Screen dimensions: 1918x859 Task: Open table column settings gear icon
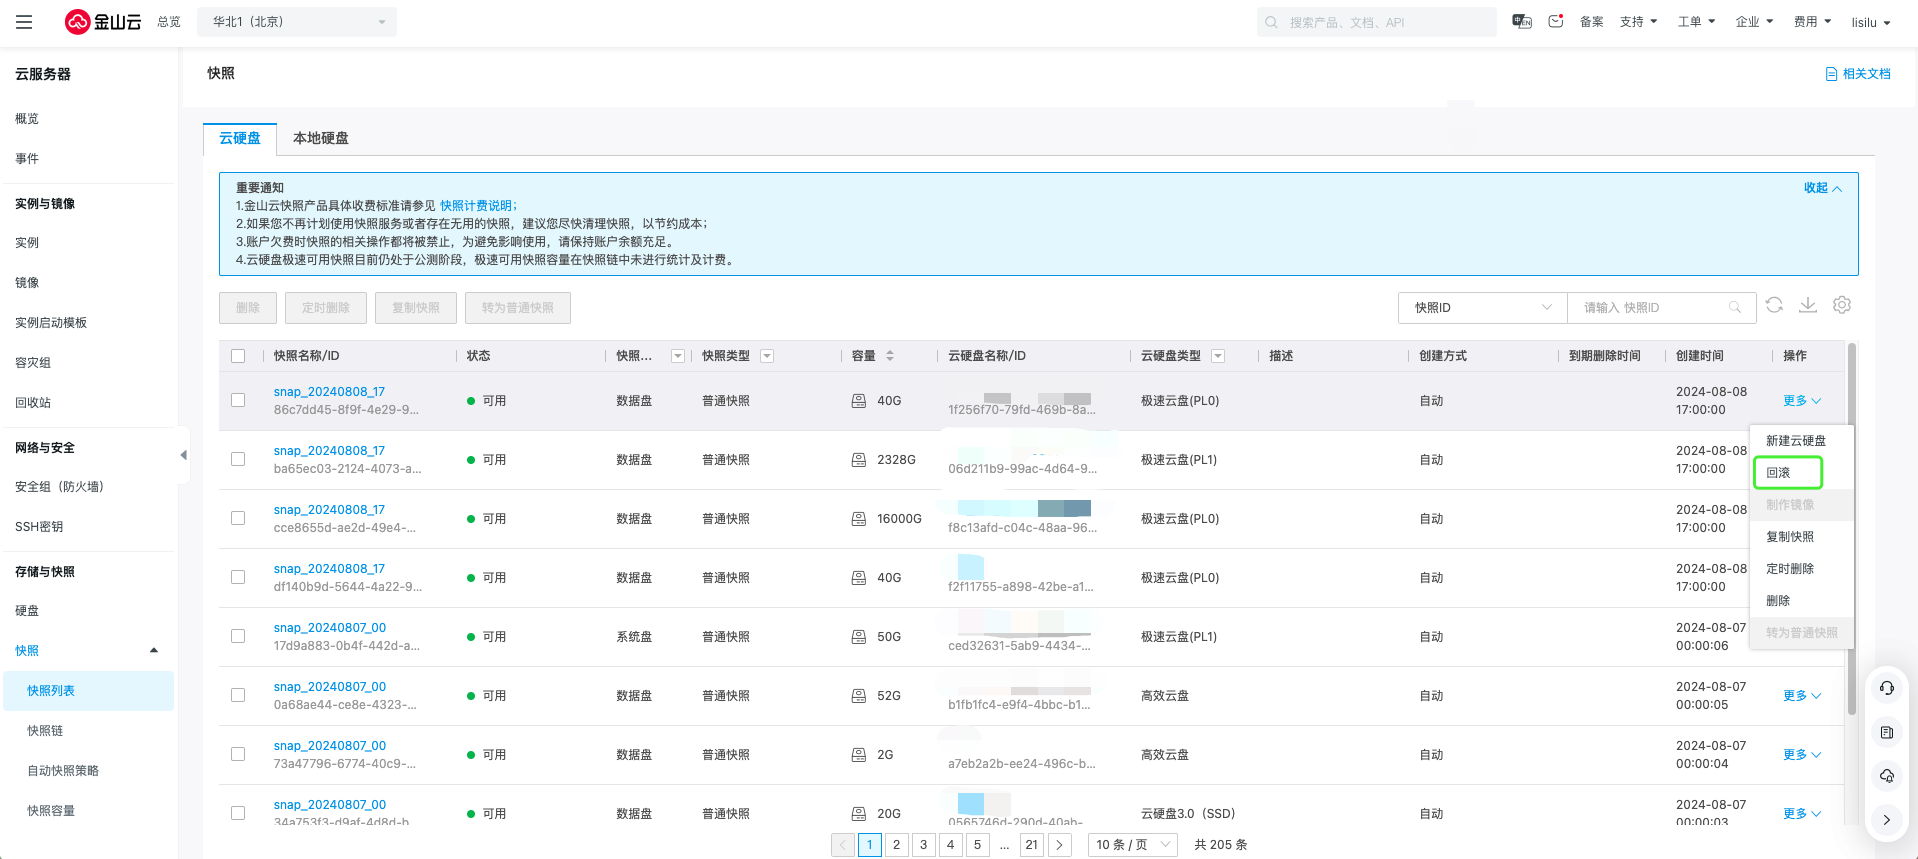pos(1842,306)
